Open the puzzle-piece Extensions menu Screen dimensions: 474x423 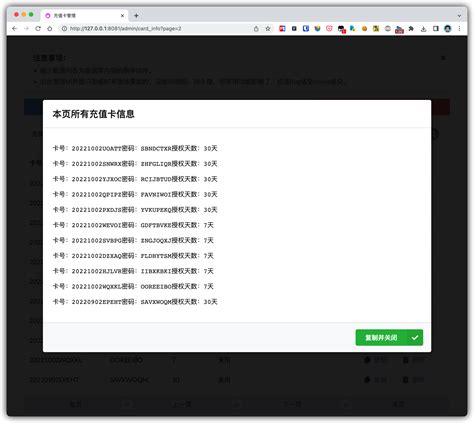[411, 29]
